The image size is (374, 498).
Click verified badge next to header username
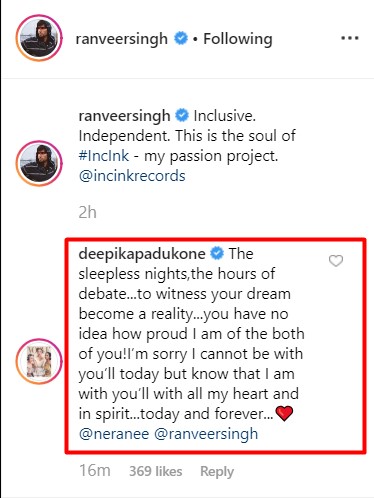point(181,38)
